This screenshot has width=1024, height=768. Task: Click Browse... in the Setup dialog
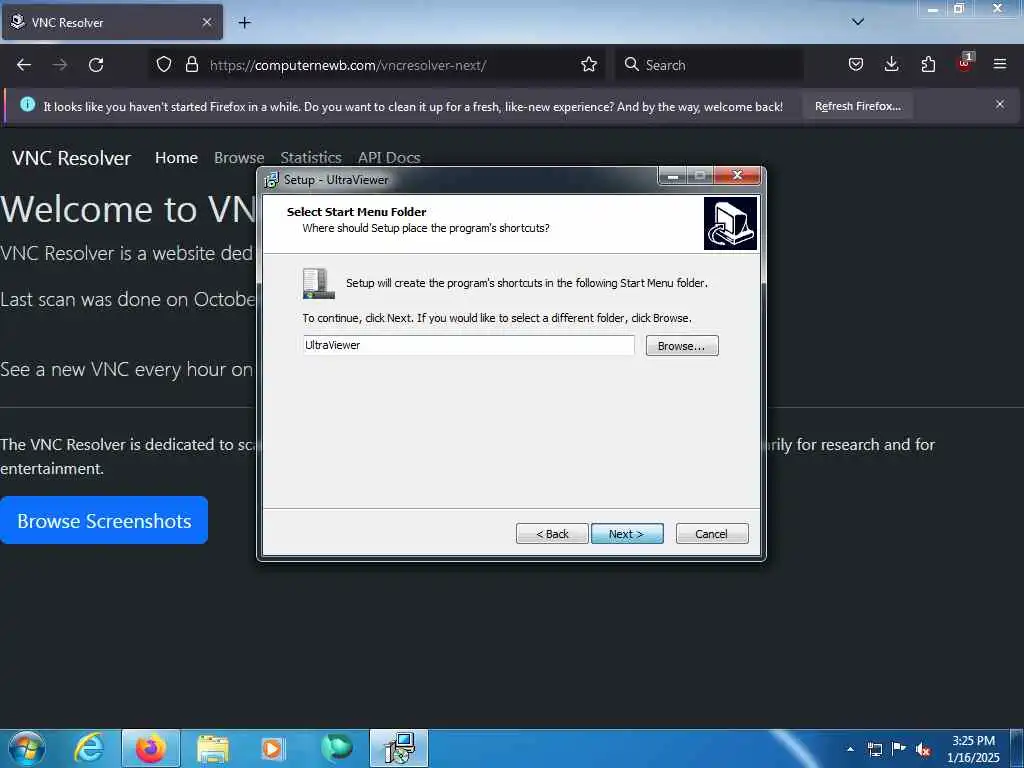(682, 345)
